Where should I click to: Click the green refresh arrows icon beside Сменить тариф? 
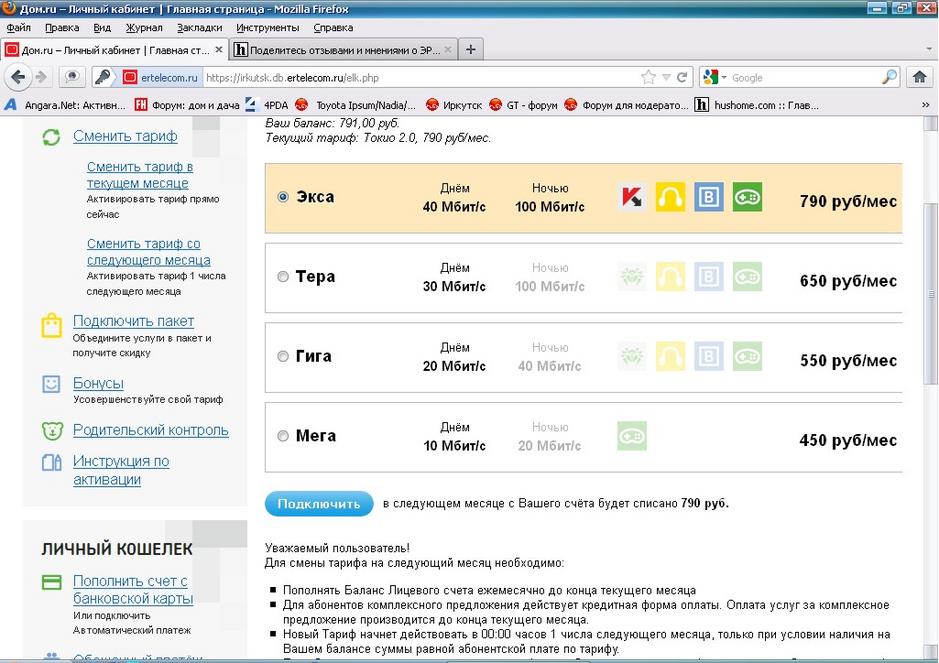pyautogui.click(x=52, y=137)
